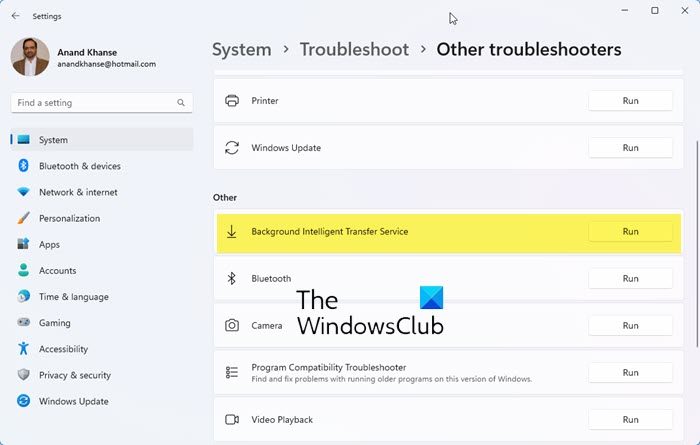
Task: Open the Apps settings page
Action: [x=102, y=245]
